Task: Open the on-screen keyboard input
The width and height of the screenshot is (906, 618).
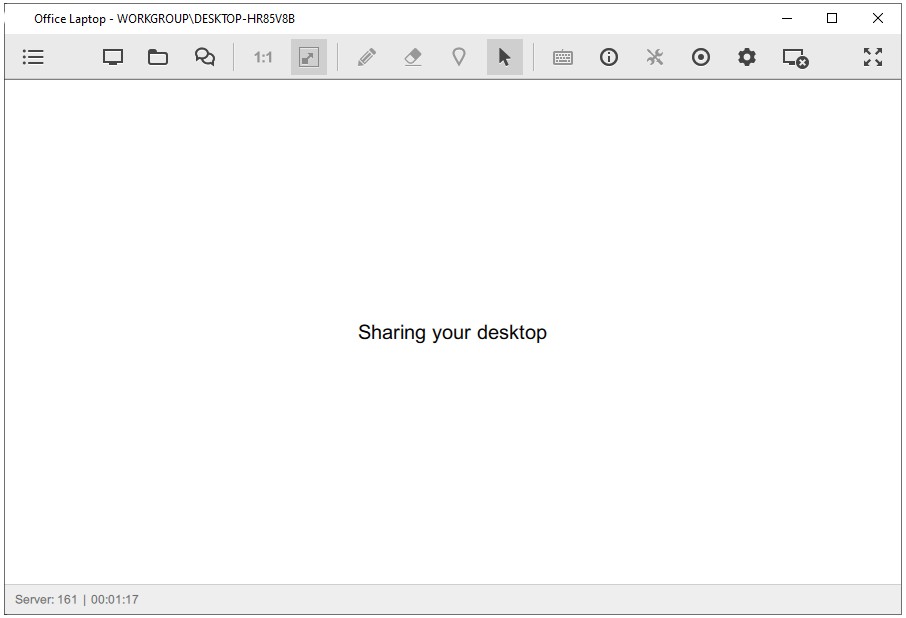Action: (x=562, y=57)
